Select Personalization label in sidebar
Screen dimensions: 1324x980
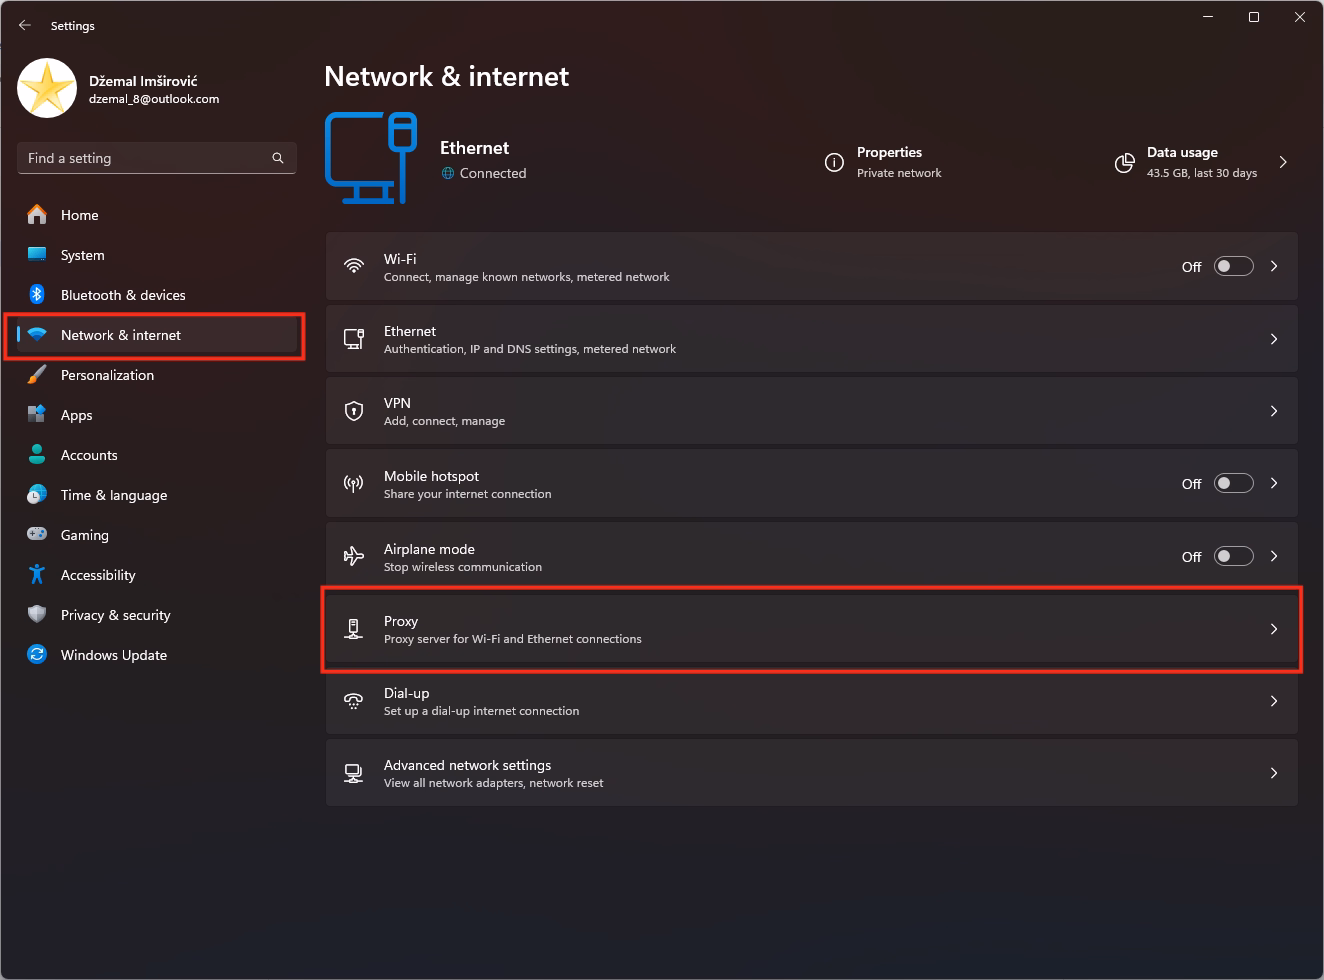pos(107,375)
